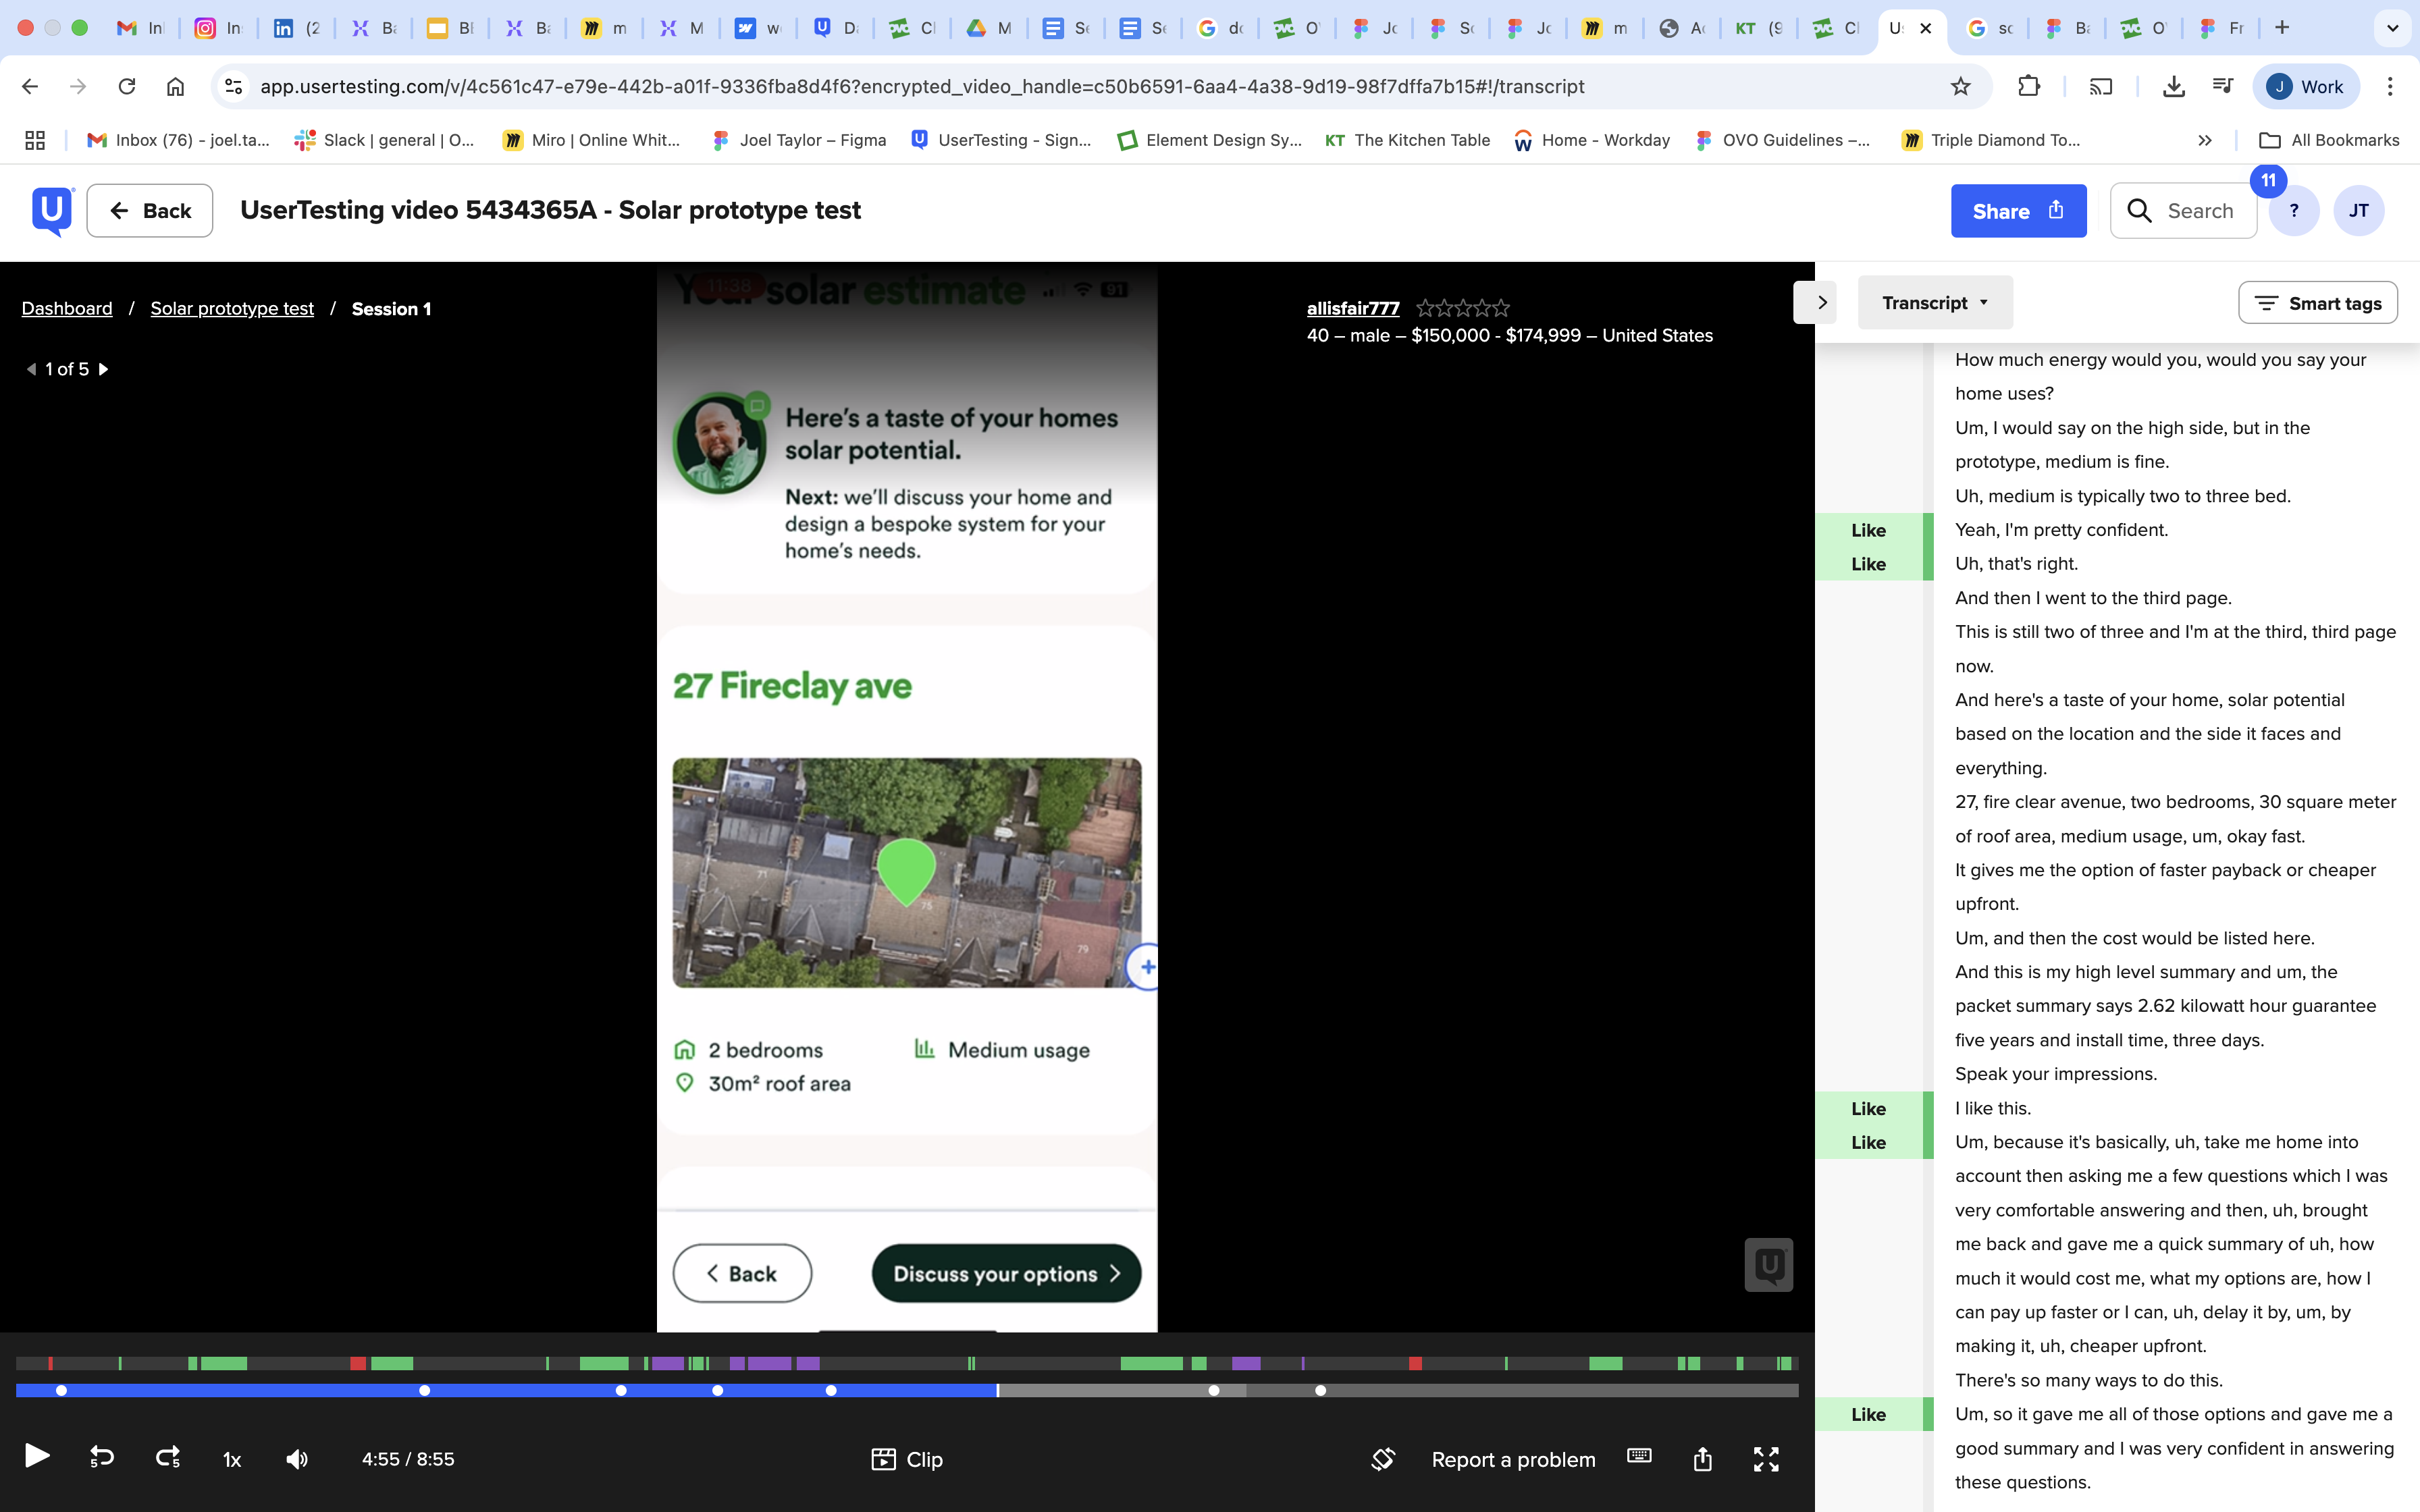Bookmark page with star icon

click(1960, 86)
